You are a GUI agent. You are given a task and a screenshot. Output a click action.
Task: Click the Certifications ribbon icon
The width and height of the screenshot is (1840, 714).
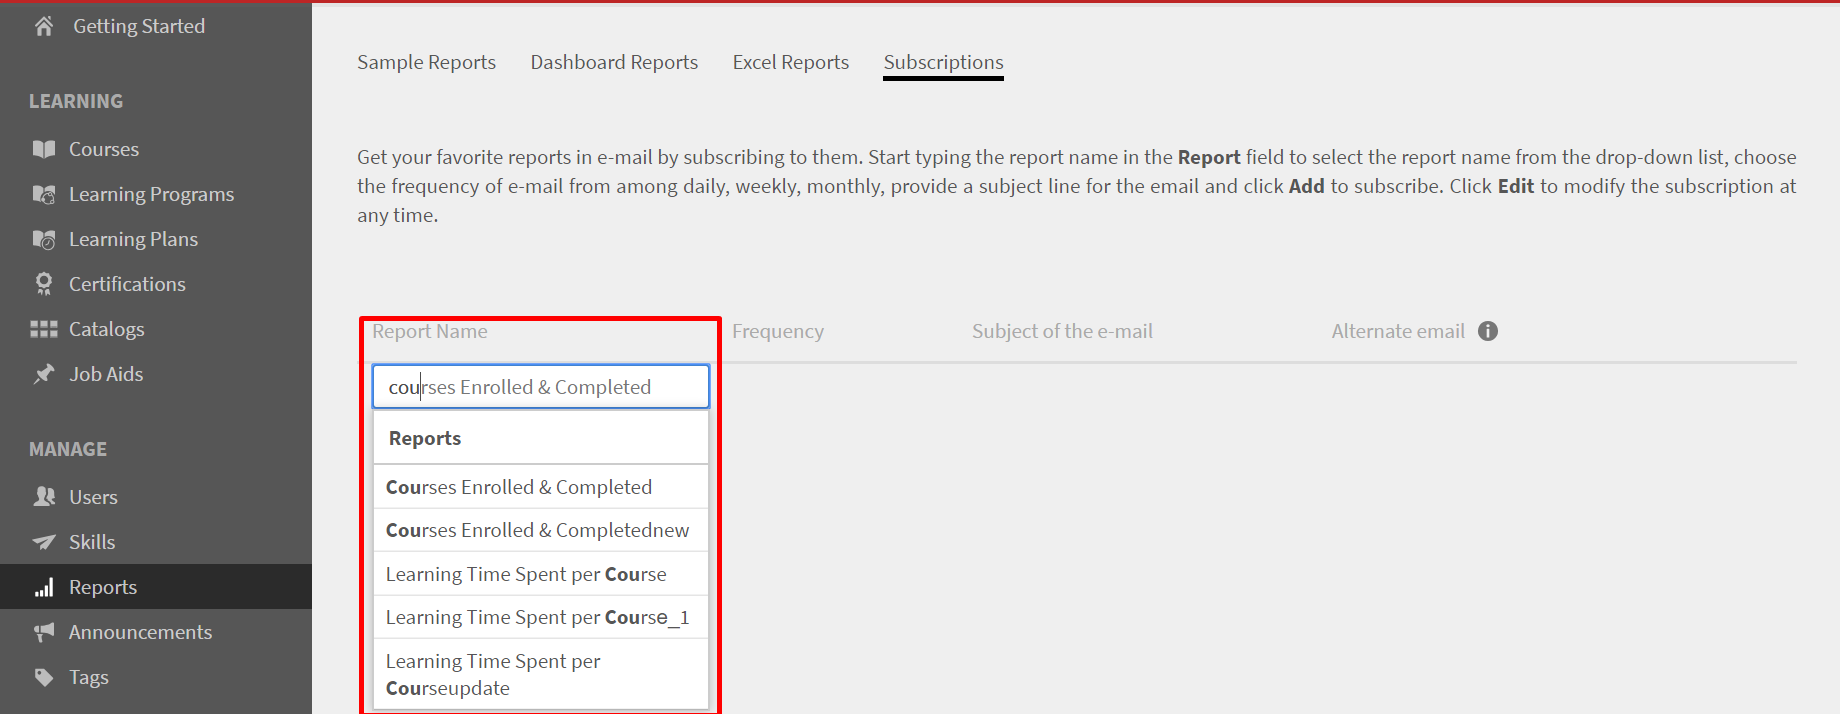44,284
